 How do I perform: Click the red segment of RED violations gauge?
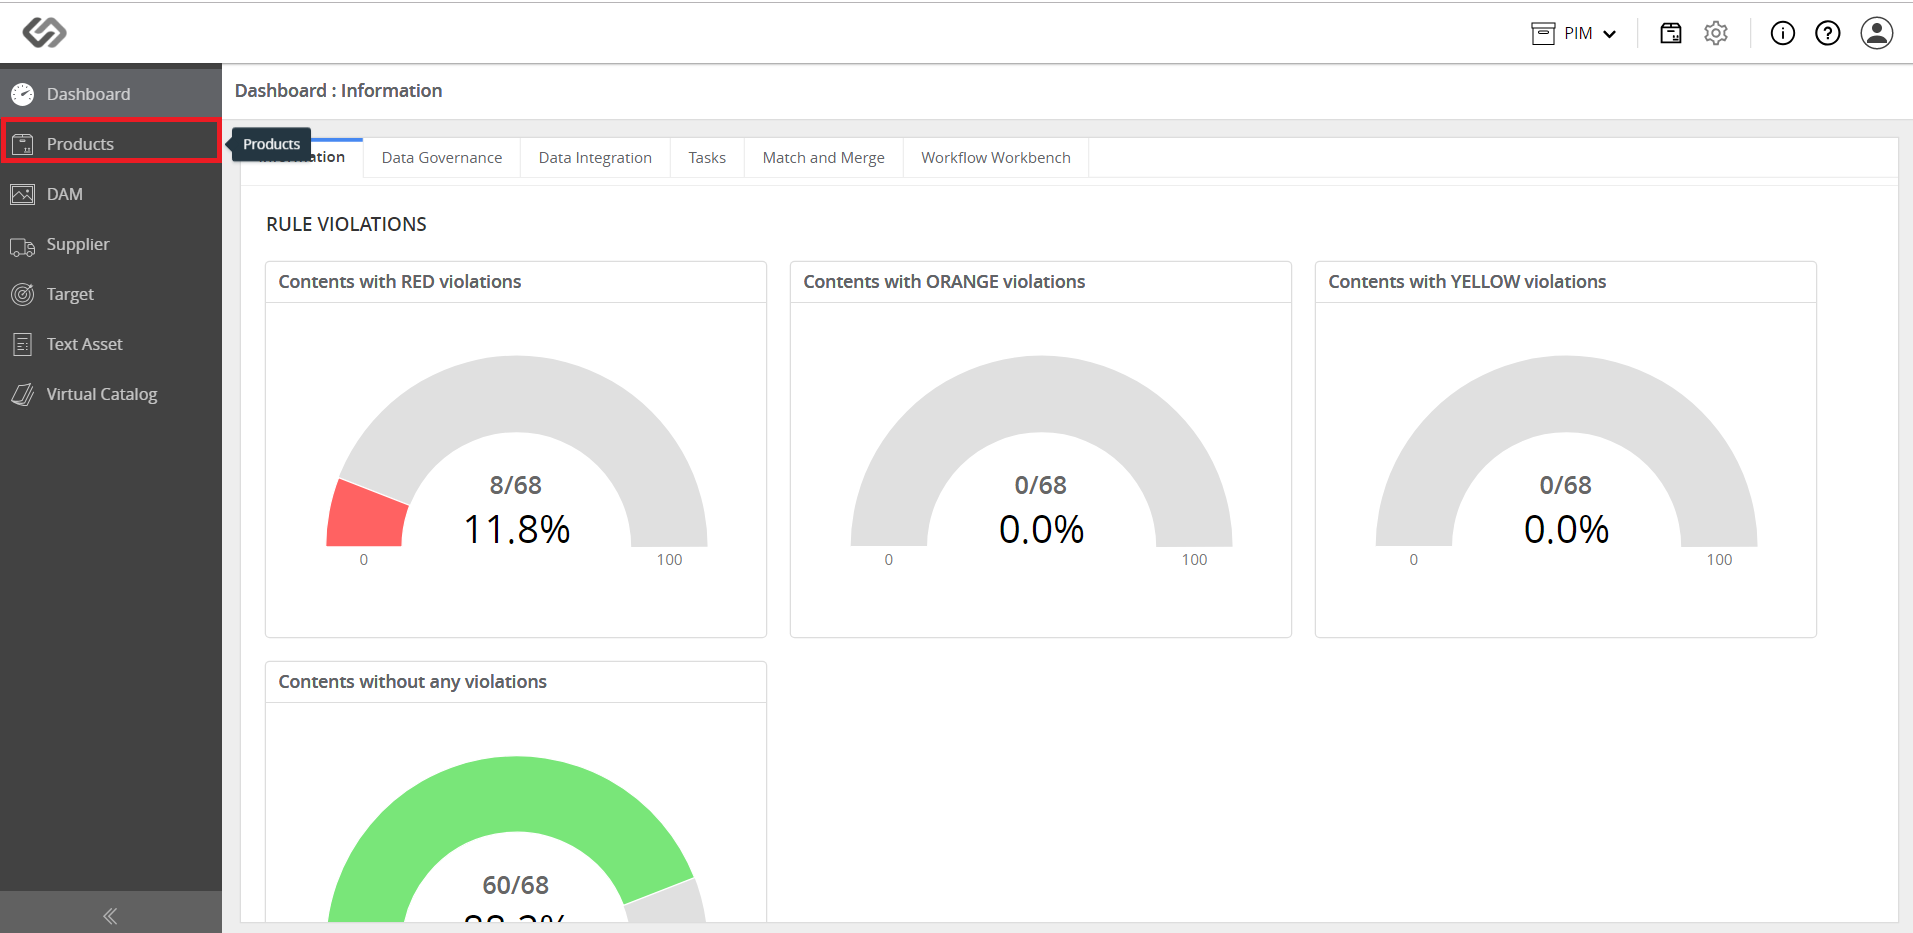tap(367, 517)
